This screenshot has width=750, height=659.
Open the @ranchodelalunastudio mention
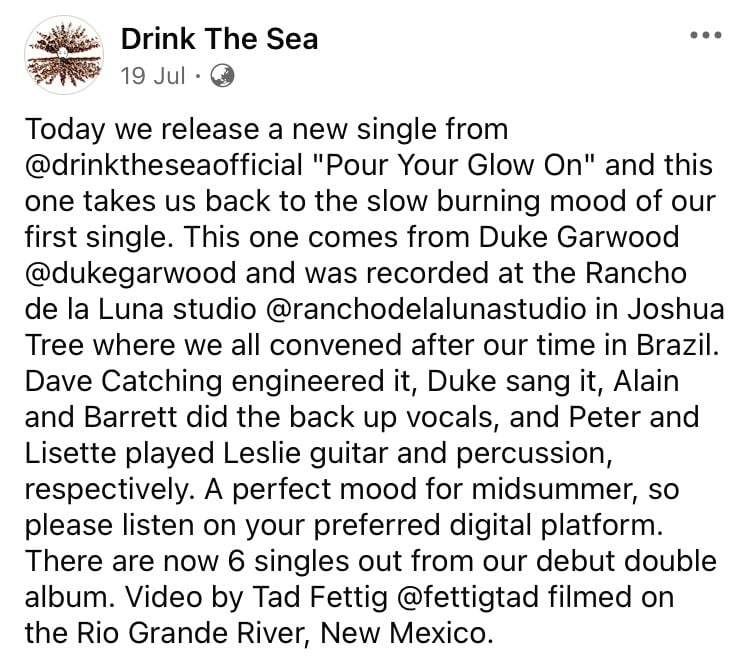[425, 309]
